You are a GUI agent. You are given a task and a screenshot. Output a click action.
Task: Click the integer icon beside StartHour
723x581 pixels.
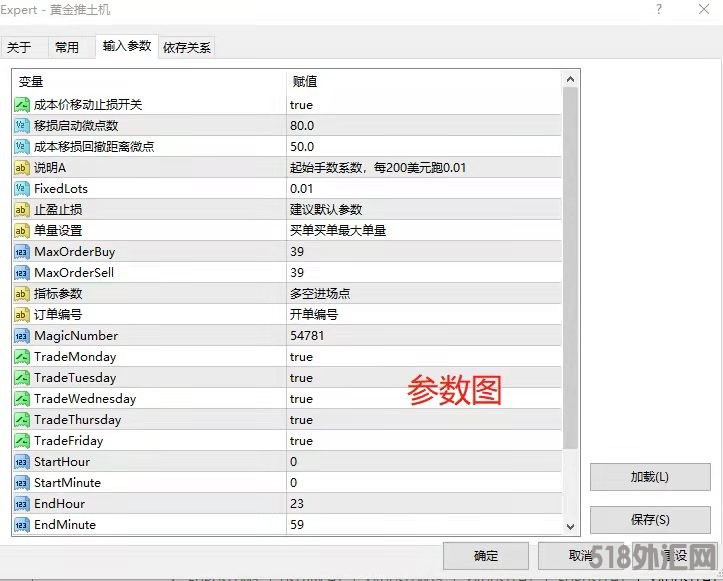22,462
